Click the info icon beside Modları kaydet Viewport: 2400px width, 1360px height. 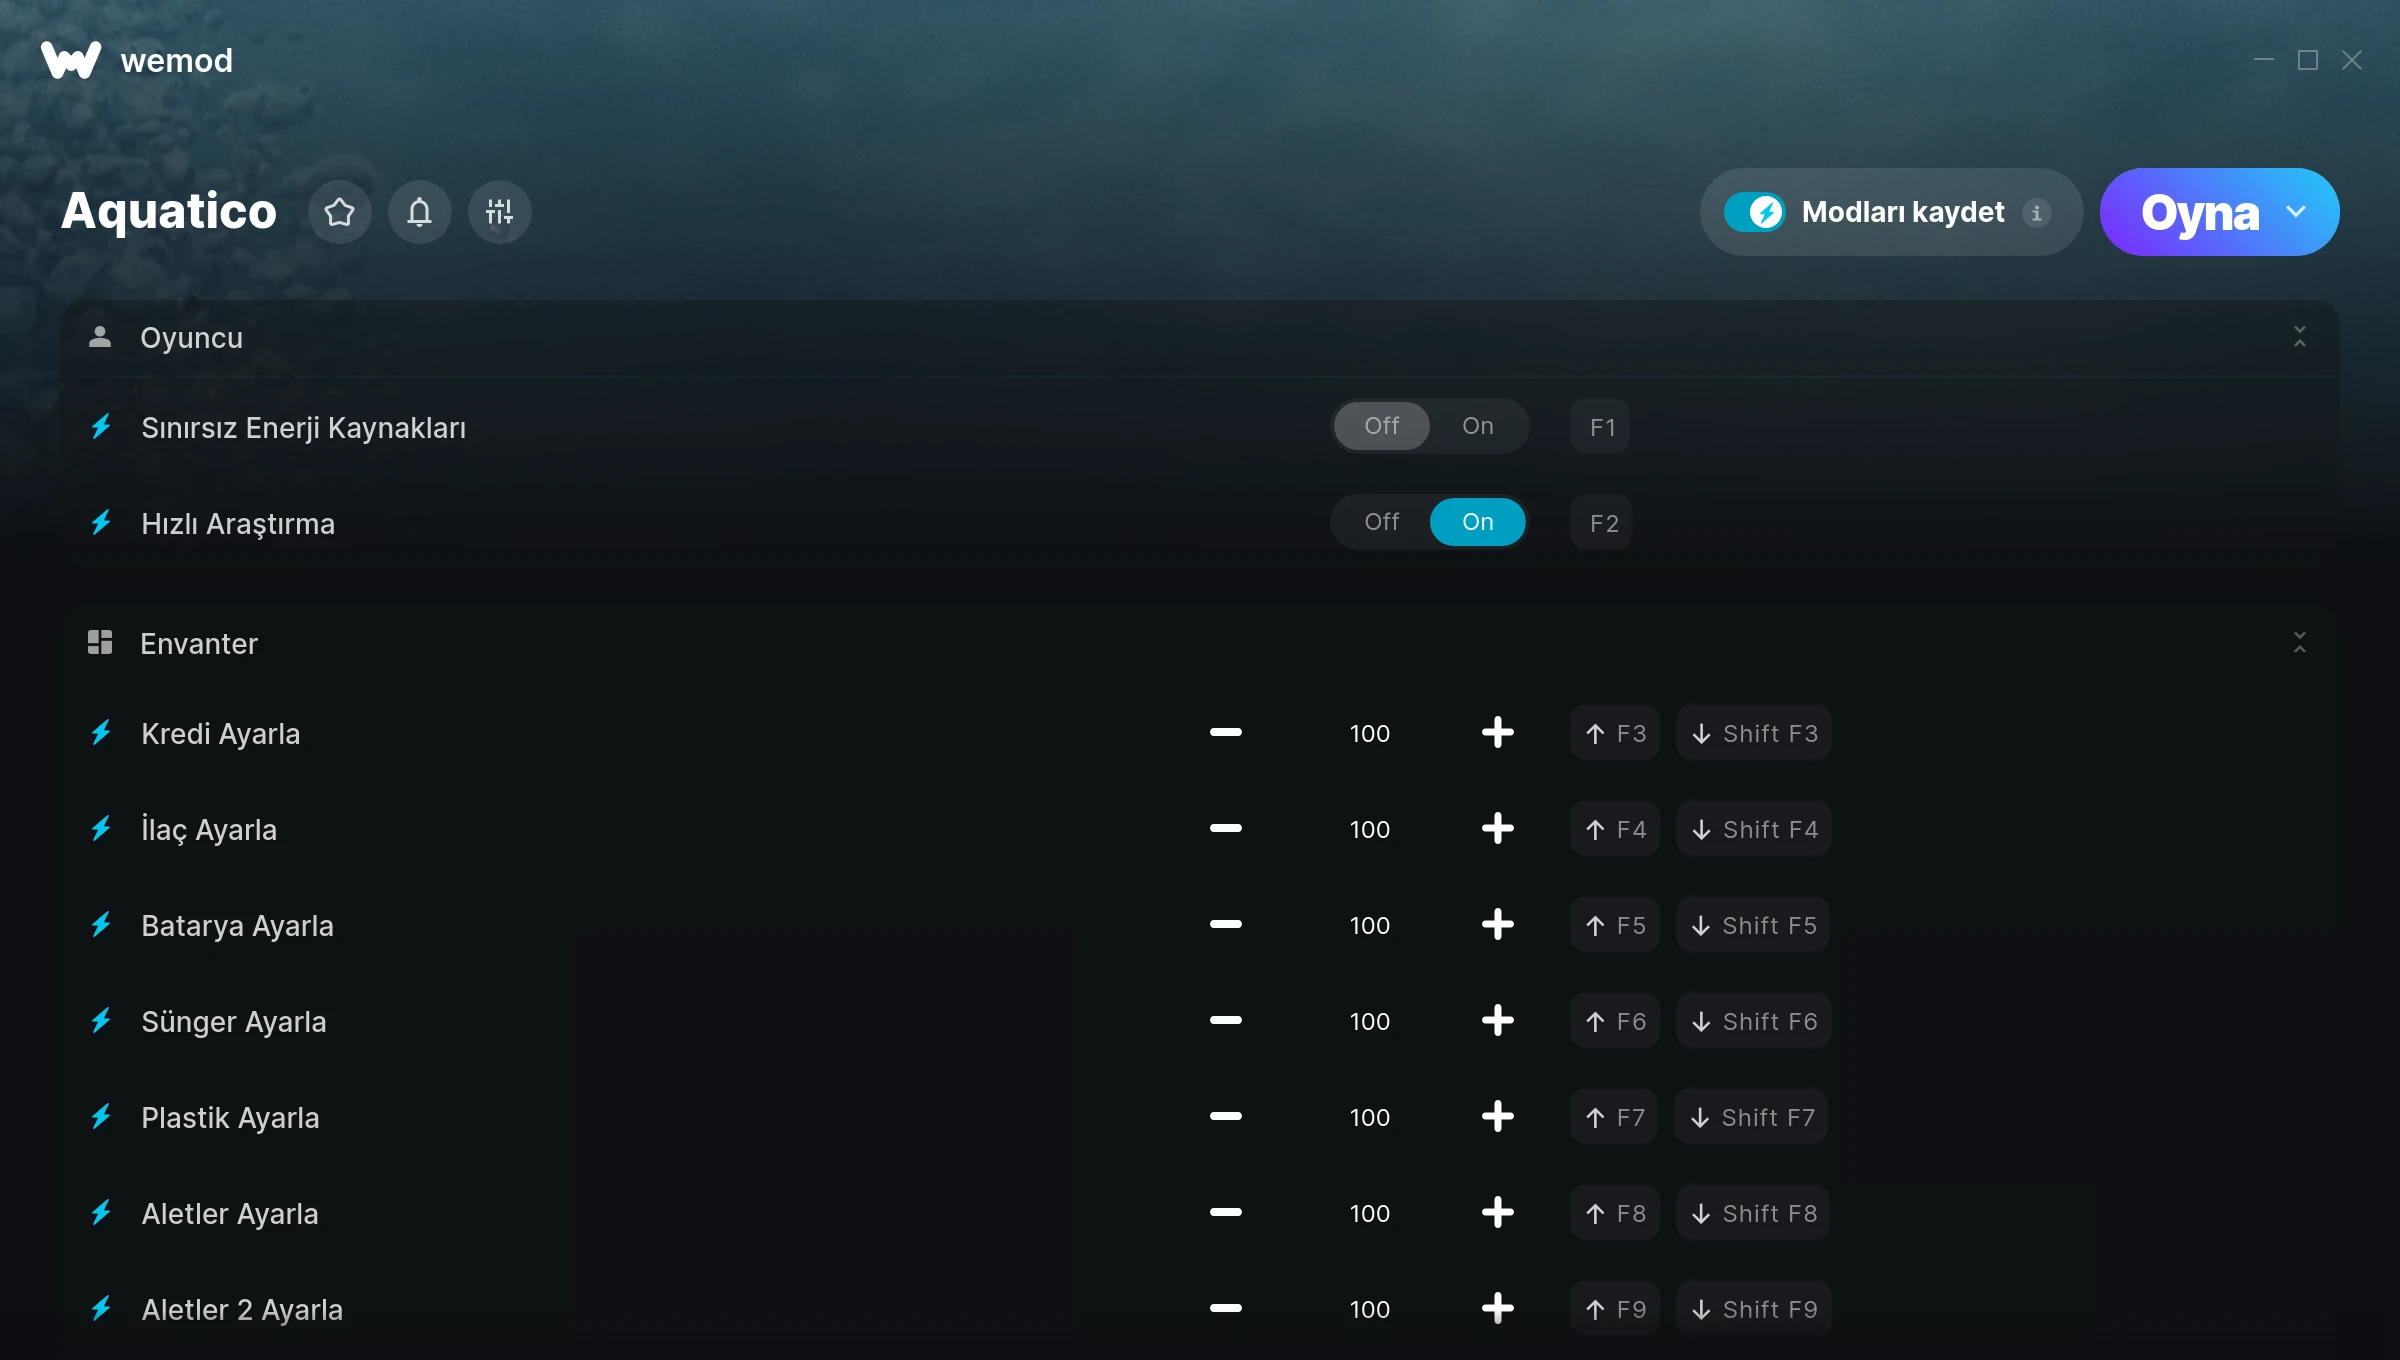2037,212
